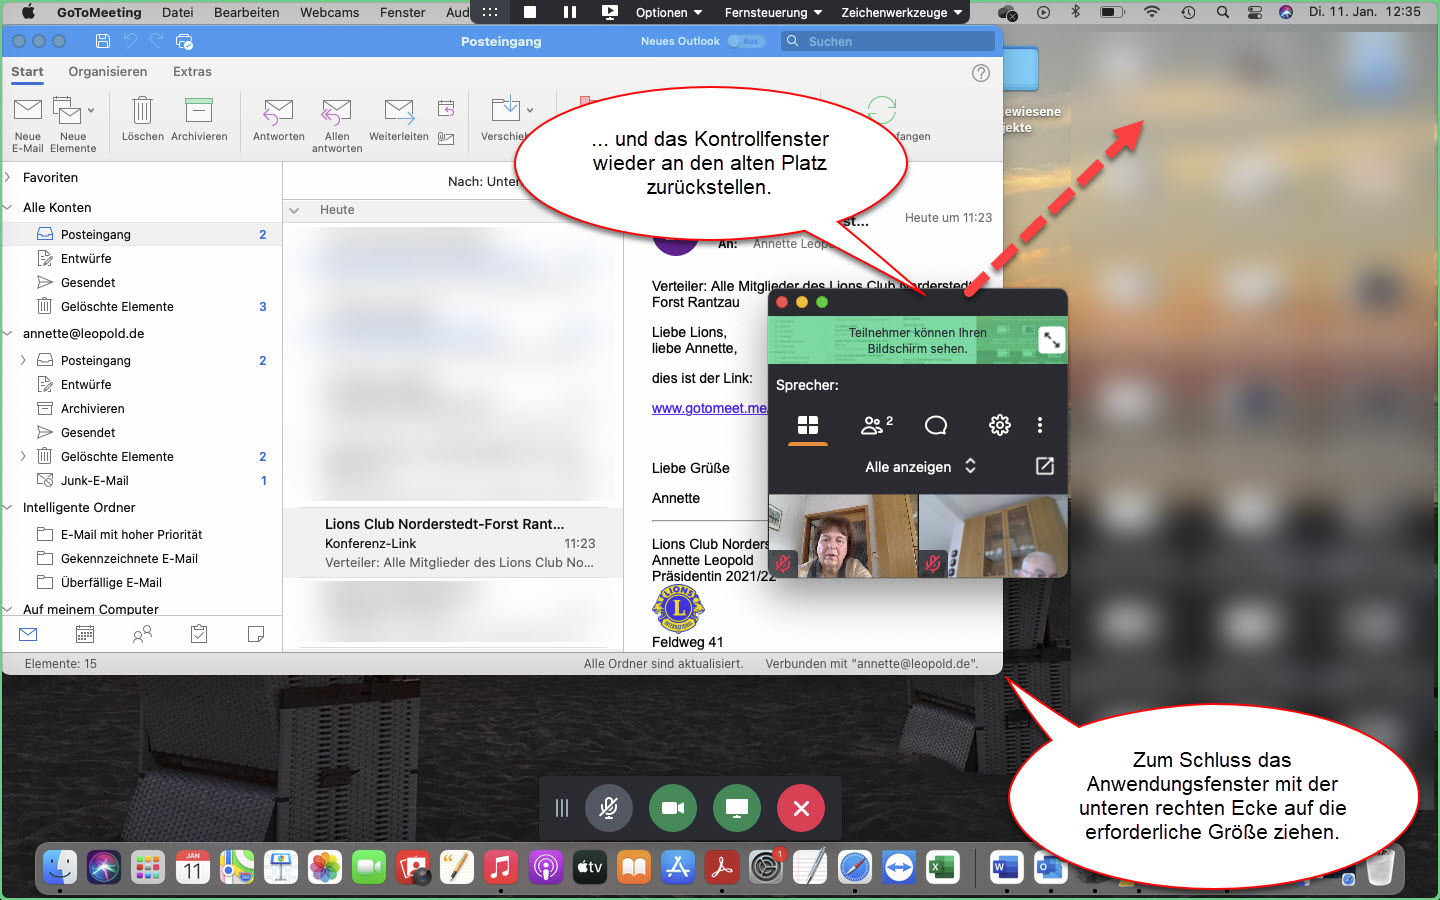Click the print icon in Outlook title bar
Image resolution: width=1440 pixels, height=900 pixels.
(184, 41)
